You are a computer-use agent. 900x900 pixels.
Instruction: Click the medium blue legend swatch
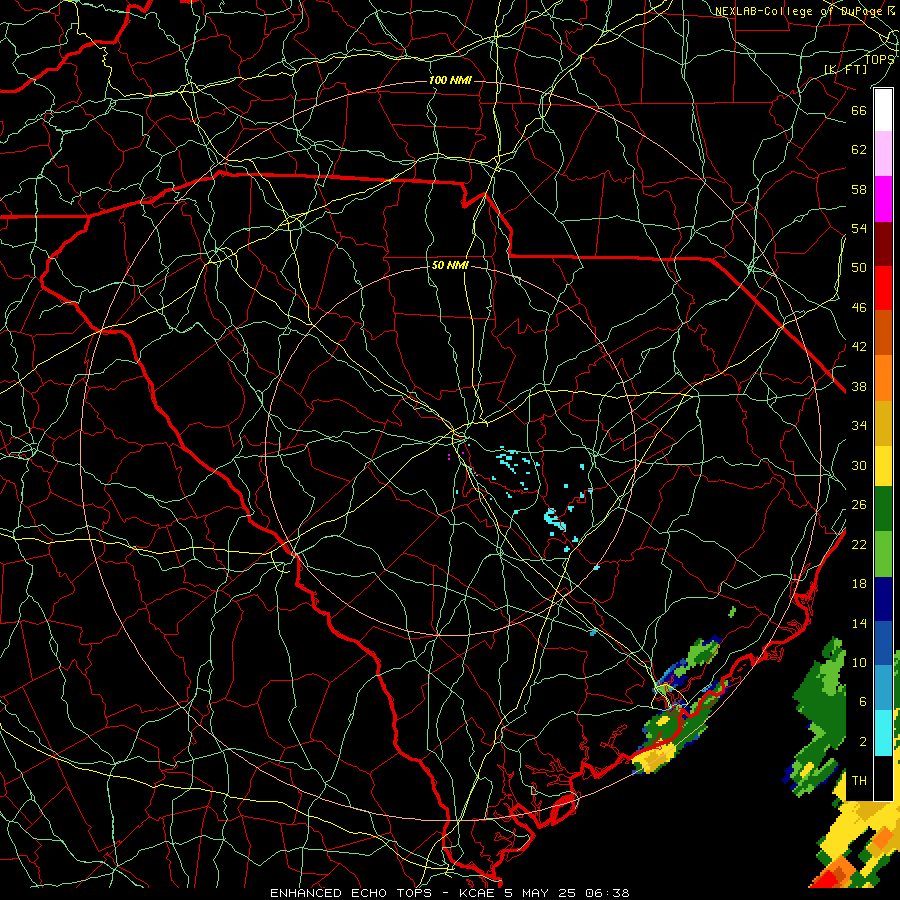tap(883, 643)
